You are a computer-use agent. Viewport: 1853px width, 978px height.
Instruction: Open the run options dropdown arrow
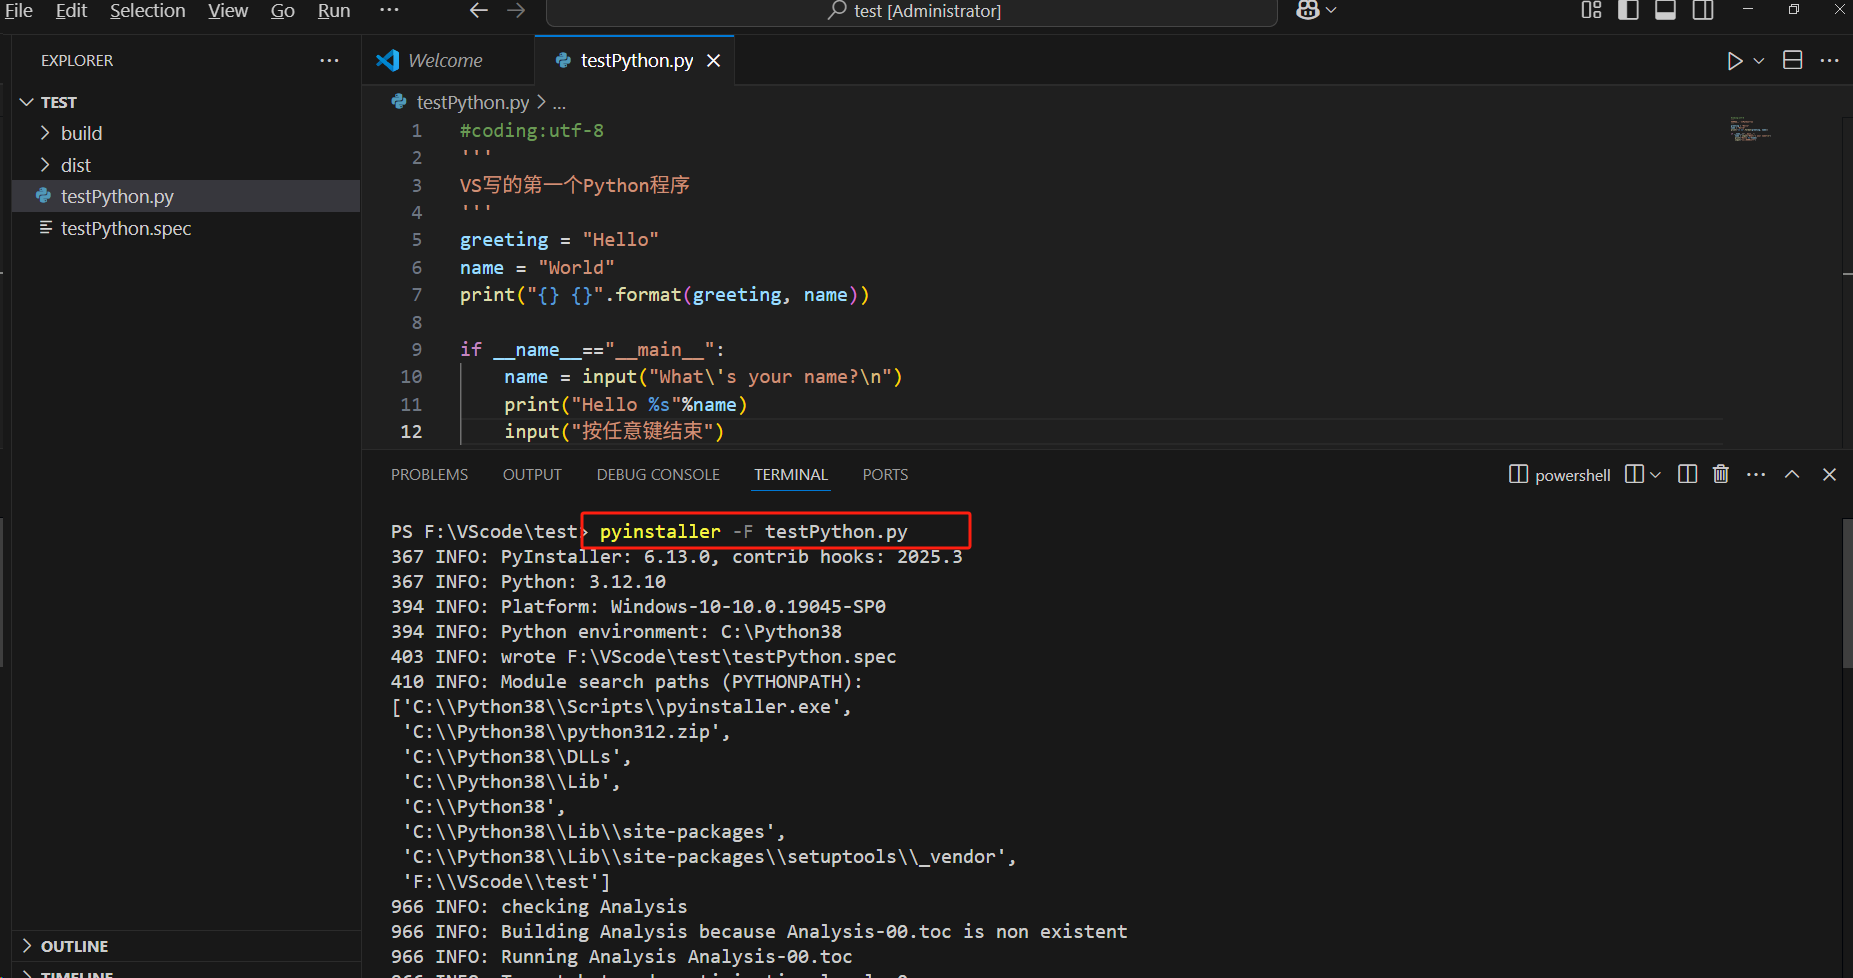(1759, 61)
